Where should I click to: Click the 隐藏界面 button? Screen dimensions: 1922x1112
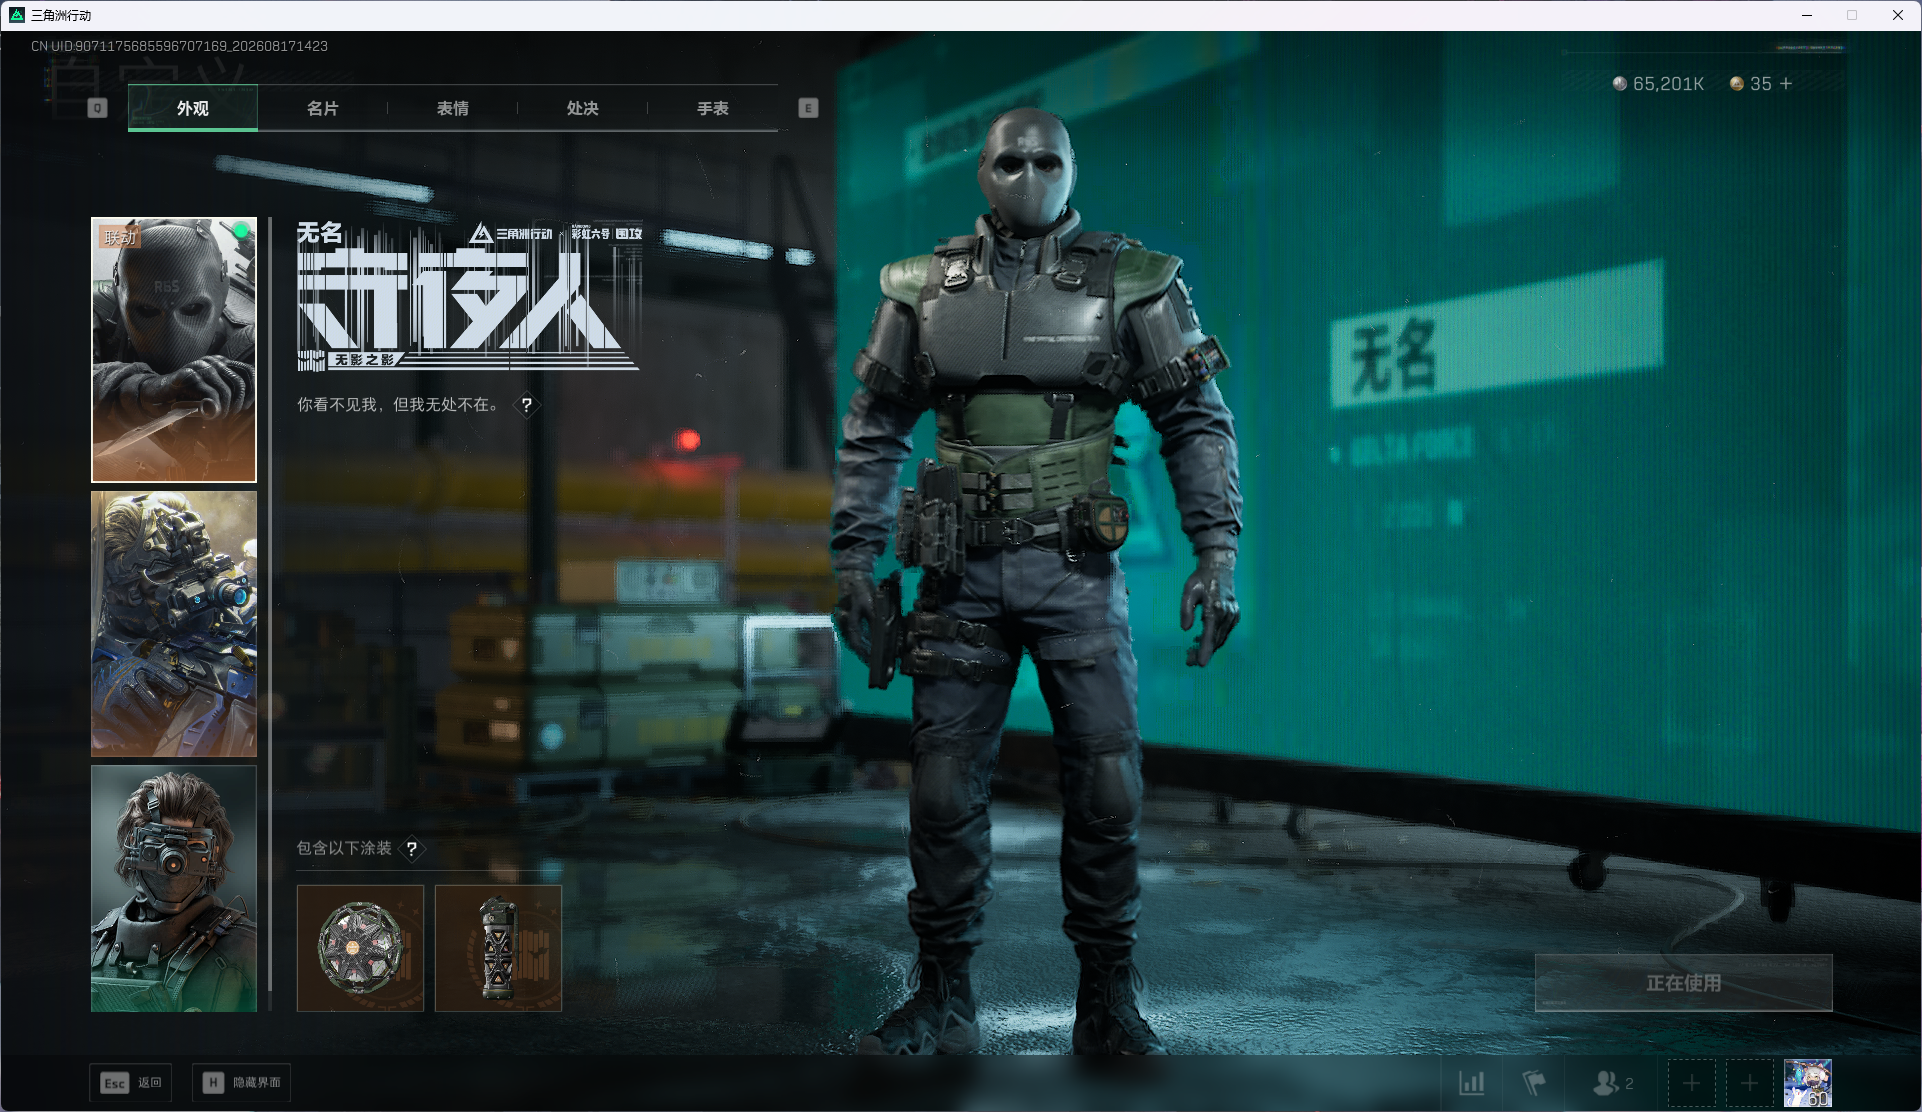(x=242, y=1083)
